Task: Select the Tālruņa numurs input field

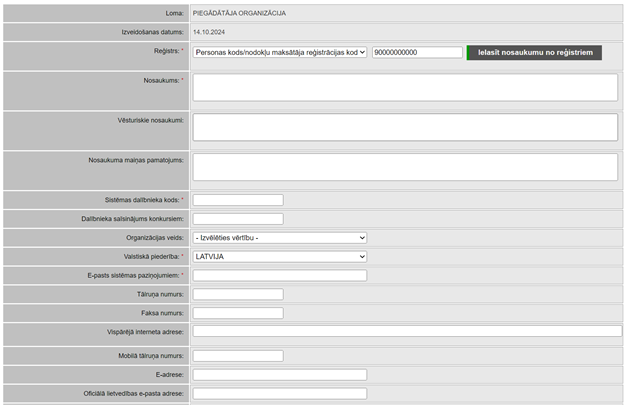Action: tap(238, 294)
